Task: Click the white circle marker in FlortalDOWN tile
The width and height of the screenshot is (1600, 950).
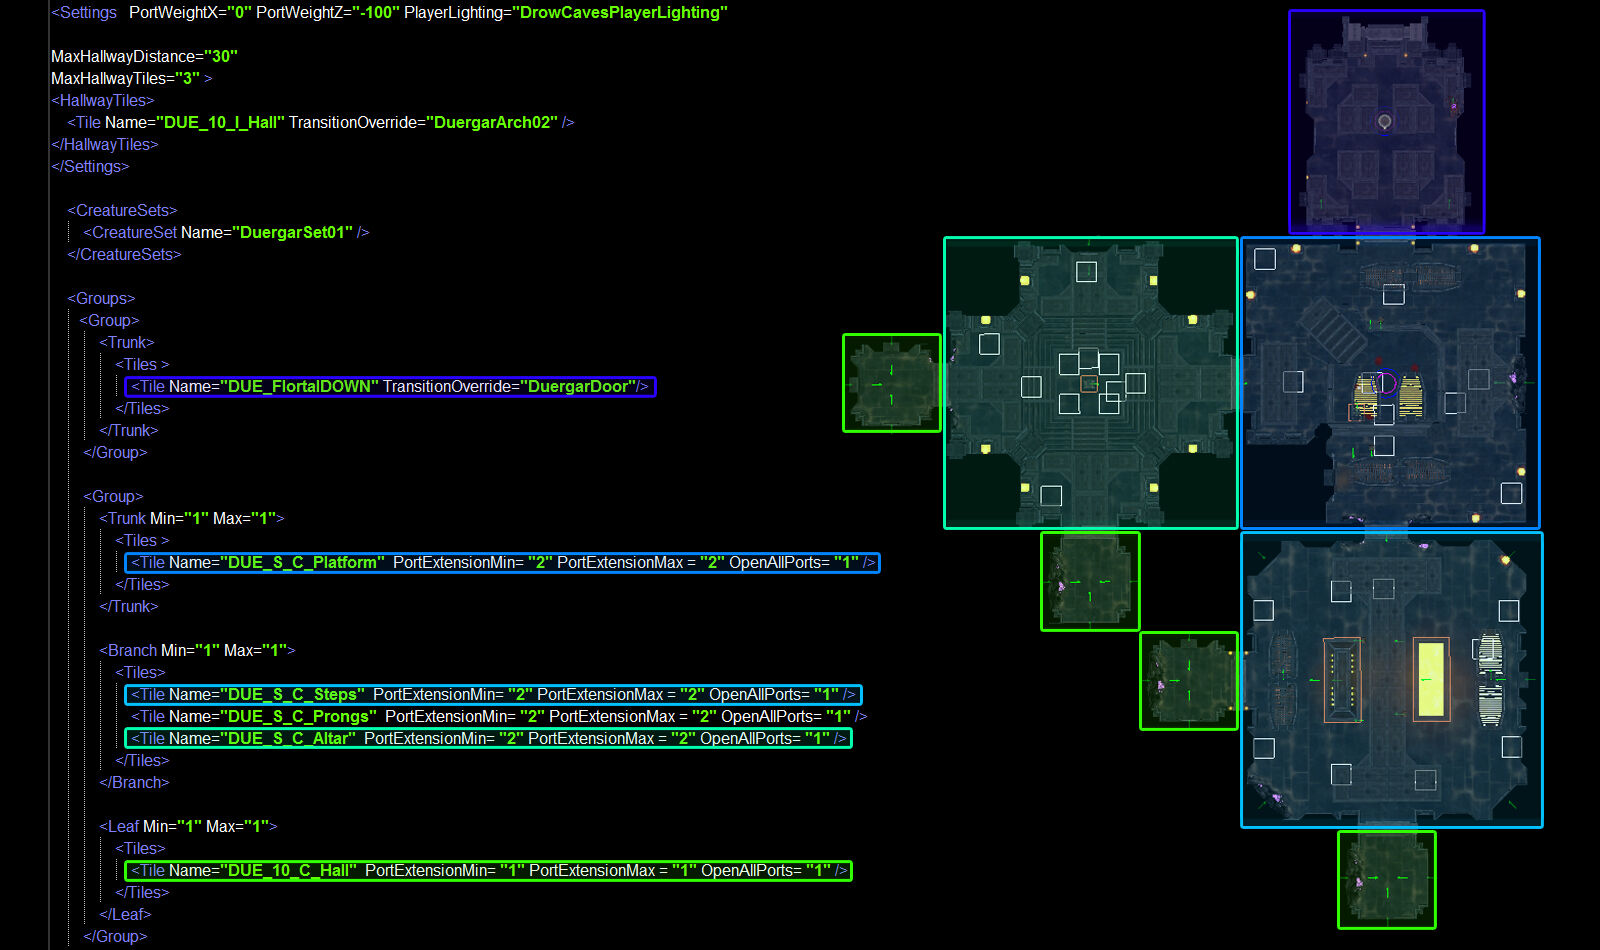Action: tap(1385, 122)
